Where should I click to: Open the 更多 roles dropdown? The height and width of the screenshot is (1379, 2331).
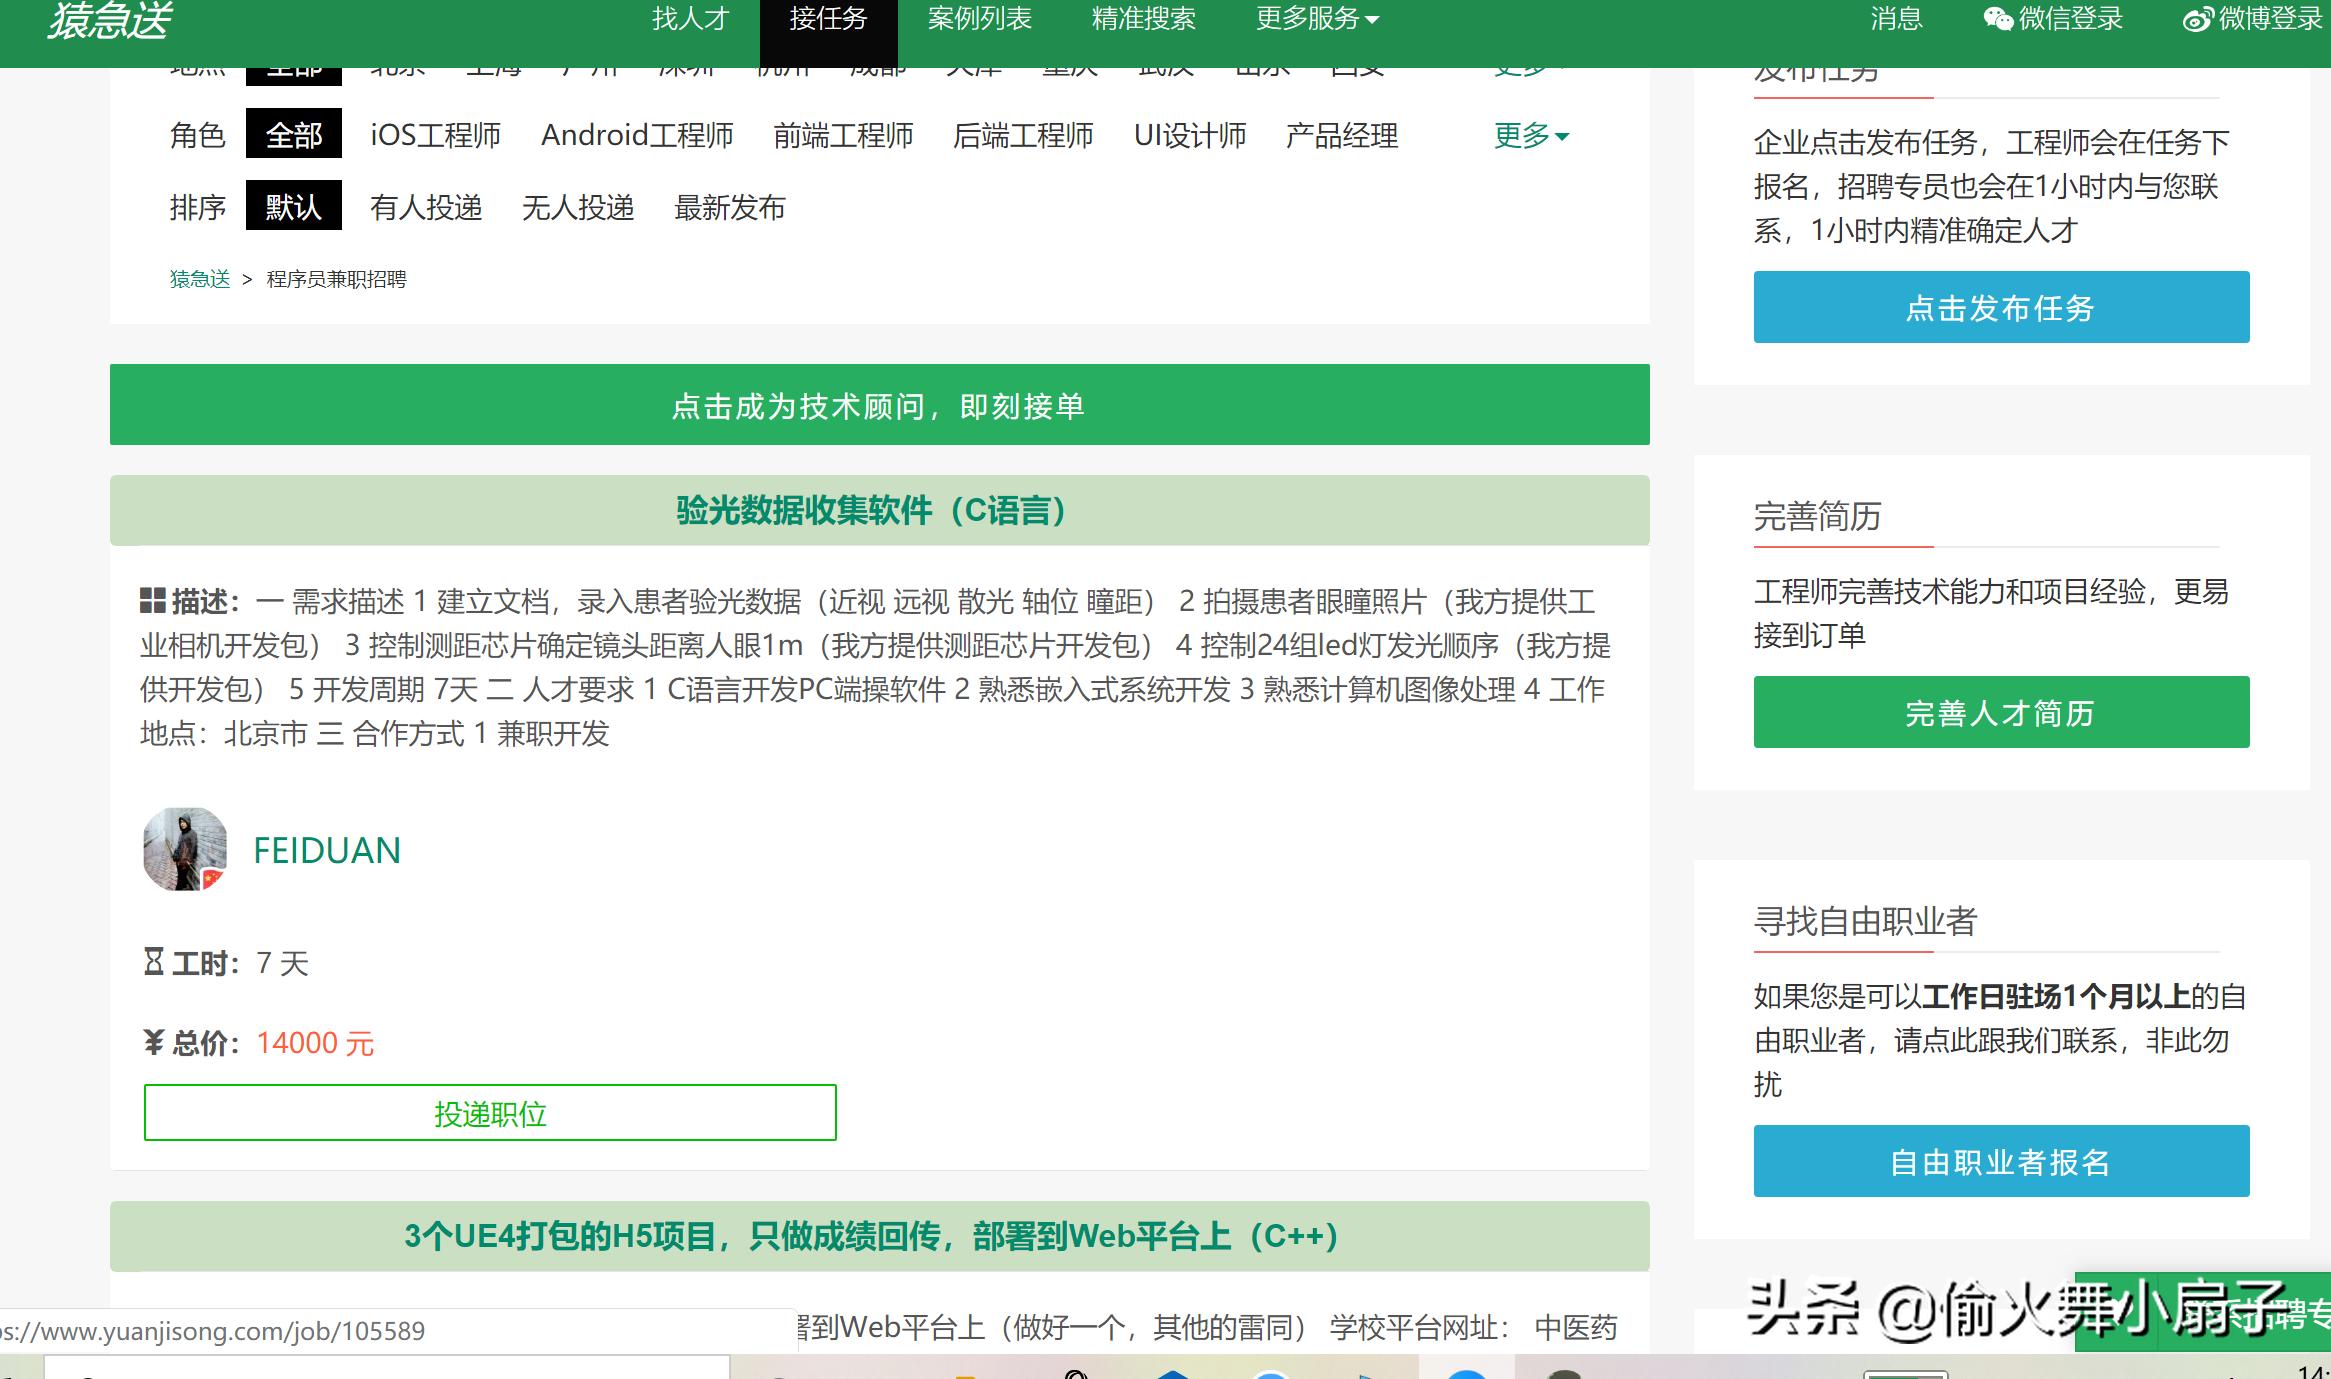[1530, 136]
